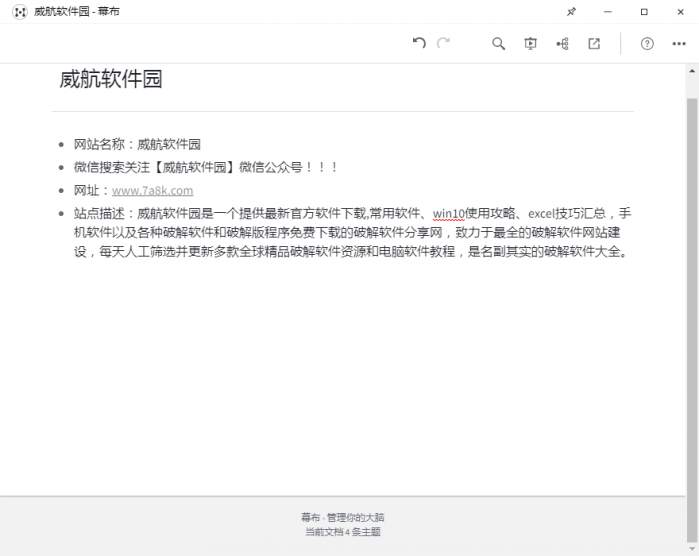This screenshot has width=699, height=556.
Task: Click the scrollbar down arrow
Action: pos(692,549)
